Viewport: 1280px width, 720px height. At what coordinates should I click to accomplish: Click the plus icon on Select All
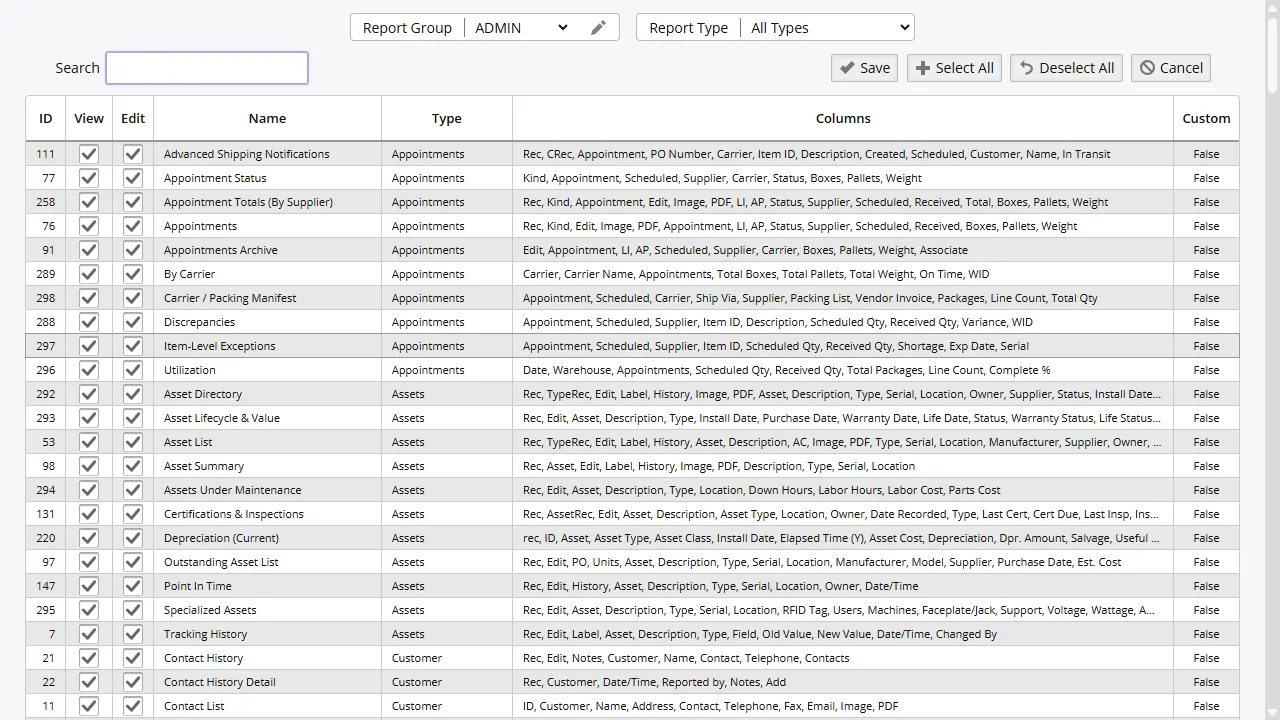[x=922, y=67]
